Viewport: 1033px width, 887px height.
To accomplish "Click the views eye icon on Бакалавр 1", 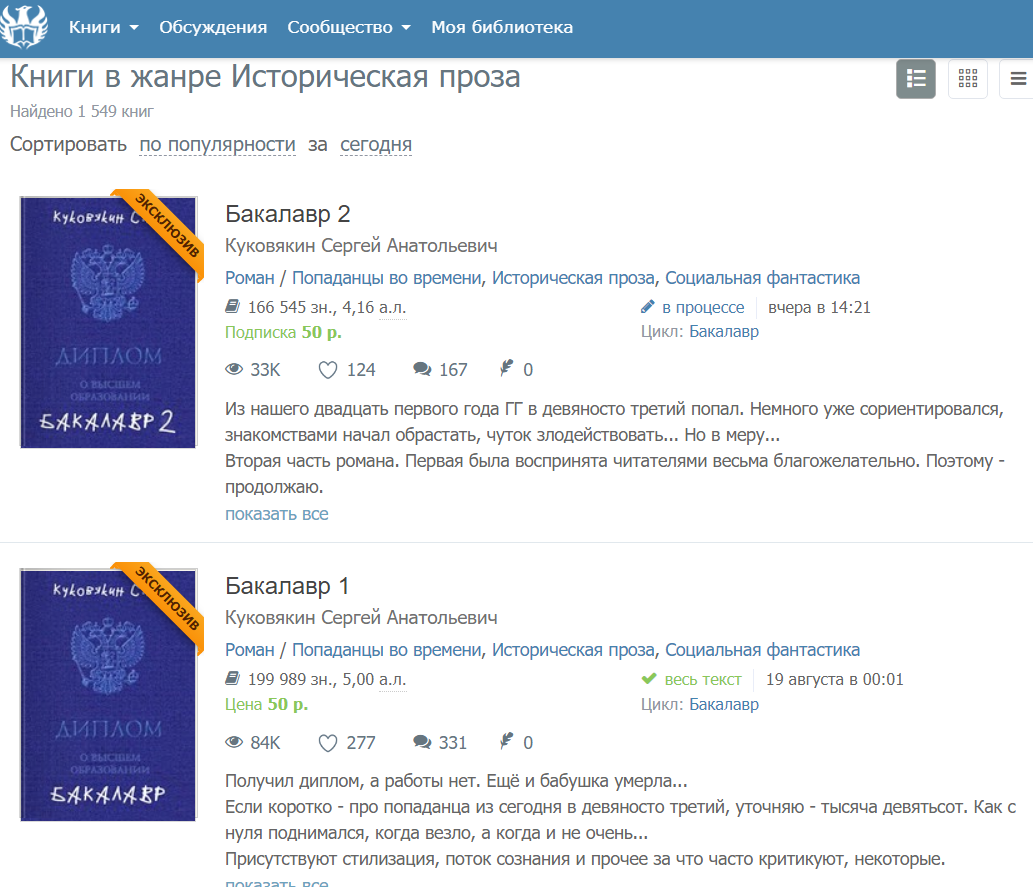I will pos(235,743).
